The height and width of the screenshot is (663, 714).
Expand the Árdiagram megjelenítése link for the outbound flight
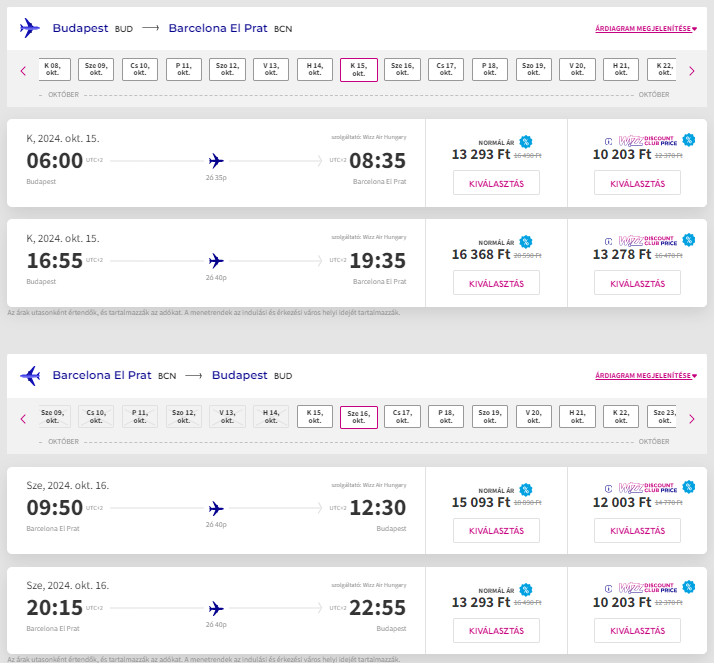point(645,29)
